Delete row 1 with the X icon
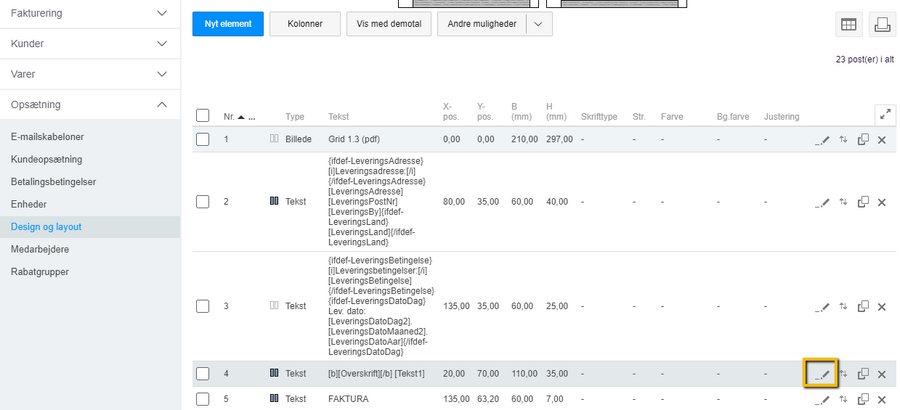 [x=881, y=139]
